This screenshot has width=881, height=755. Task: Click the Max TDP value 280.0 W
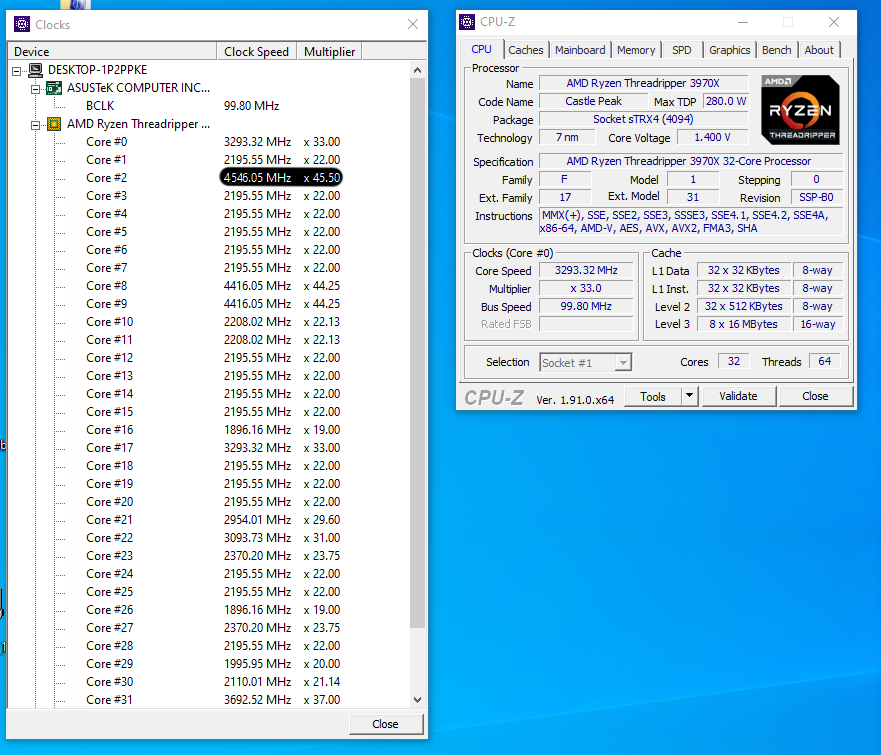pyautogui.click(x=725, y=101)
